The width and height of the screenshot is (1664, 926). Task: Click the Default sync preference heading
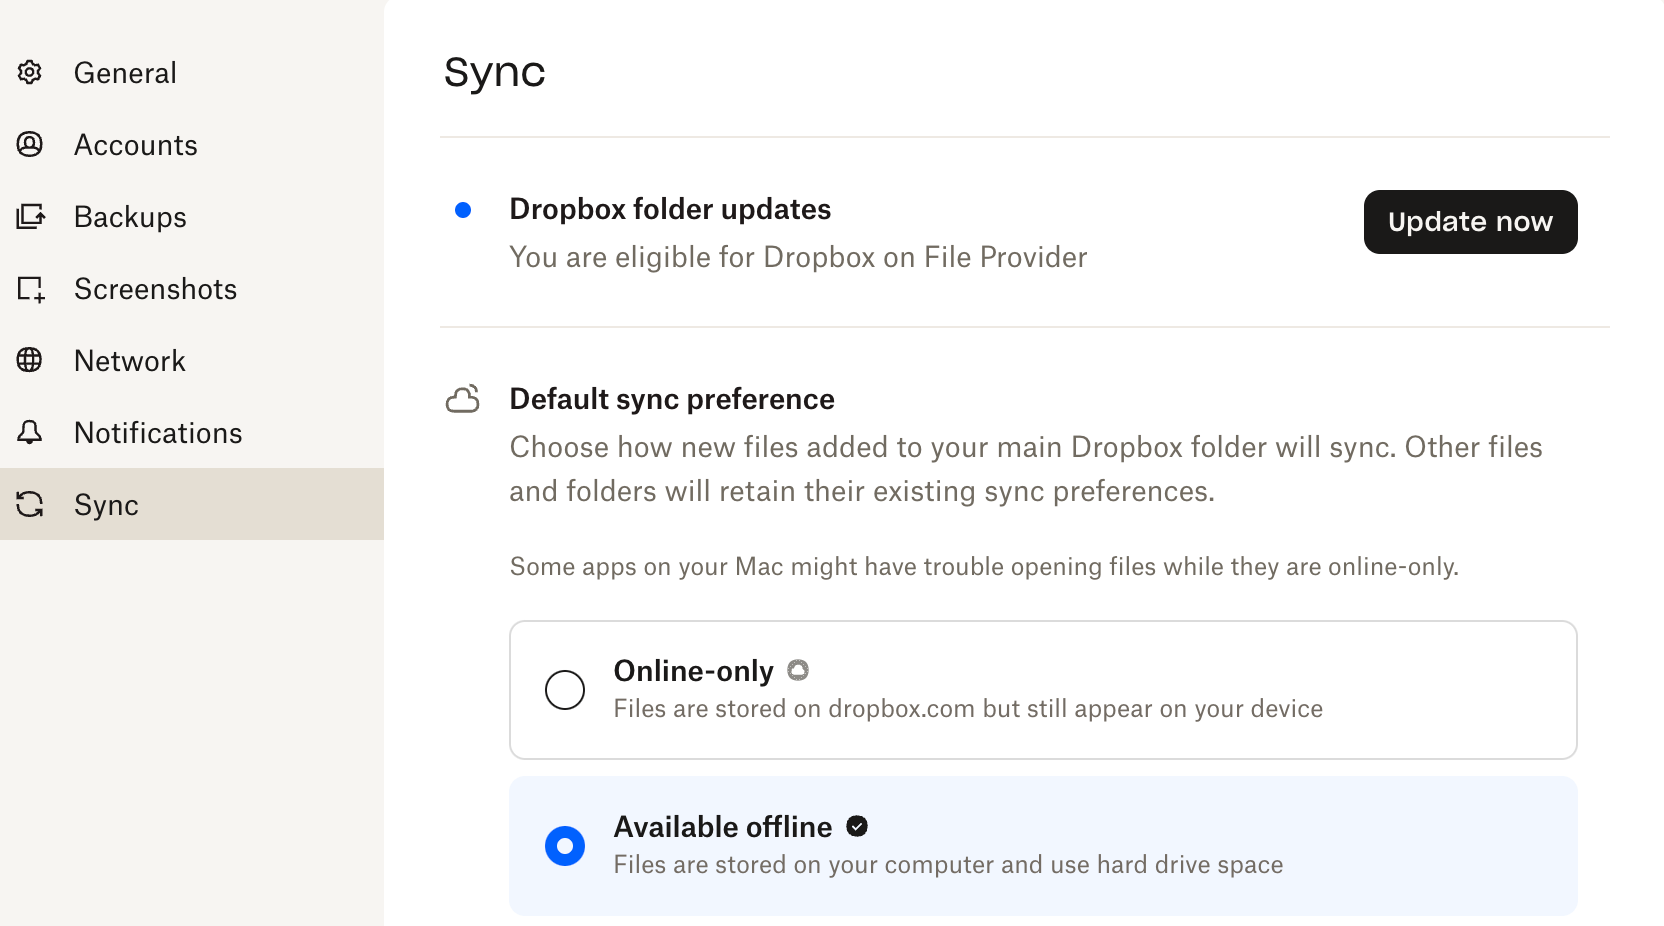point(672,399)
